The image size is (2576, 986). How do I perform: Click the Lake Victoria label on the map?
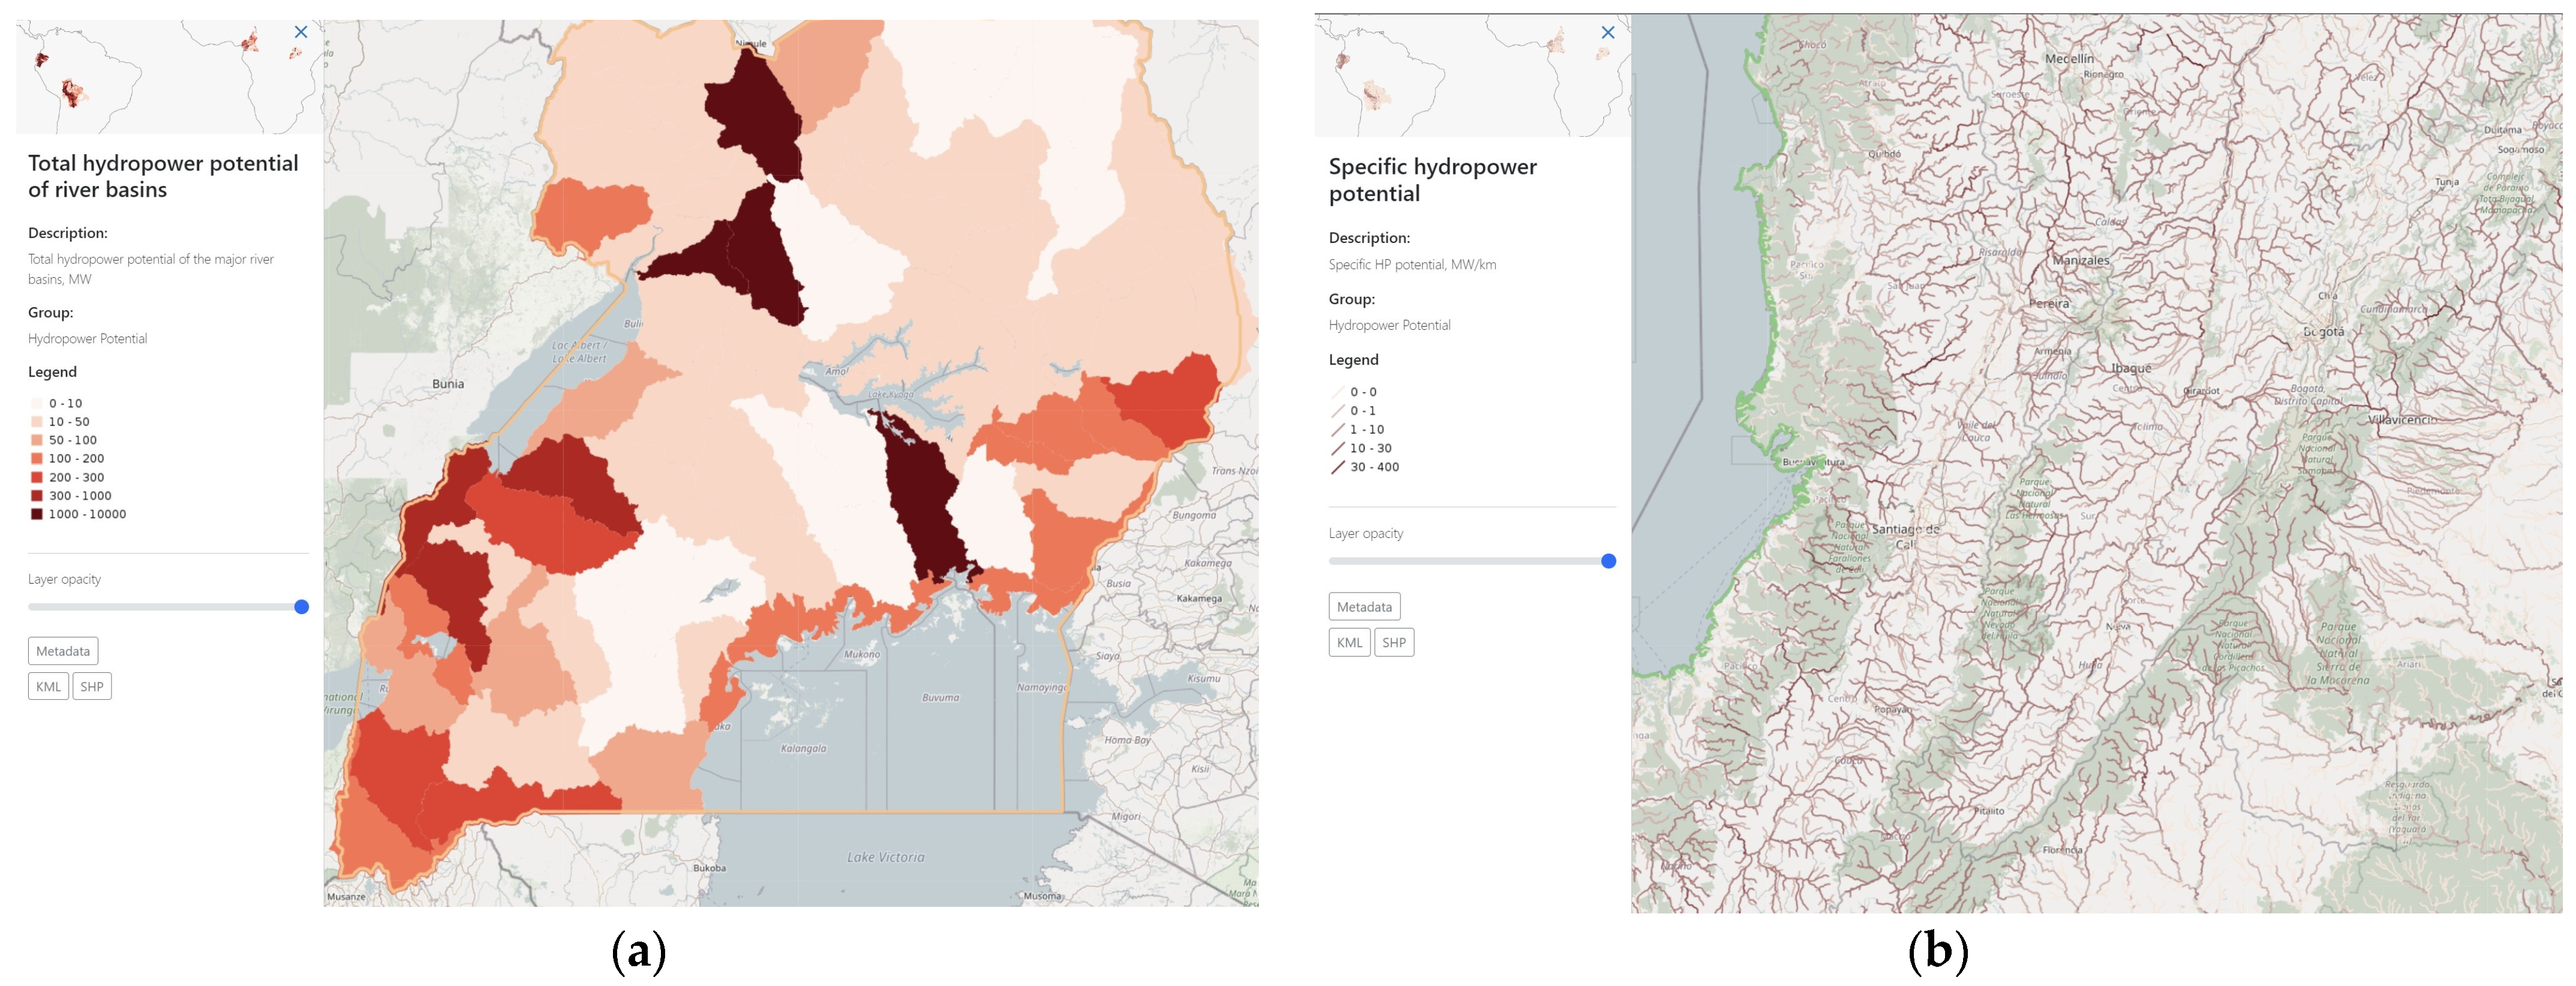[x=885, y=857]
